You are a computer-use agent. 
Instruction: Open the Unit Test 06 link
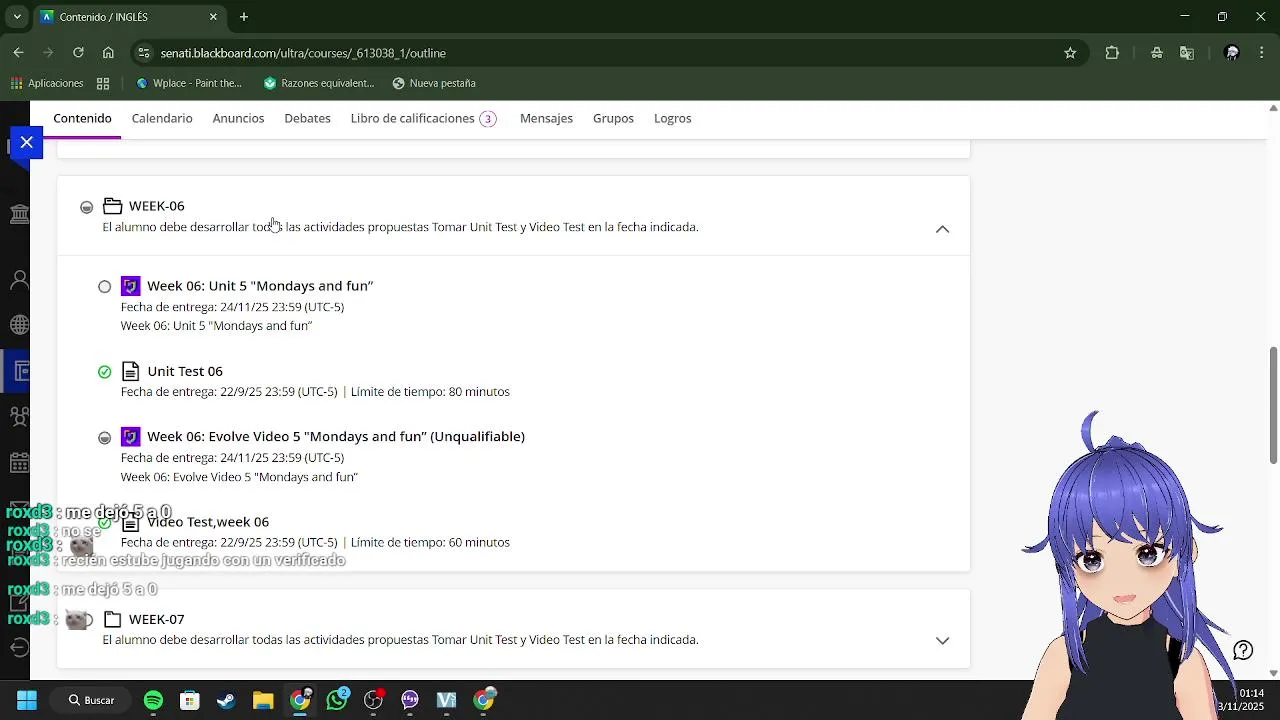coord(185,371)
